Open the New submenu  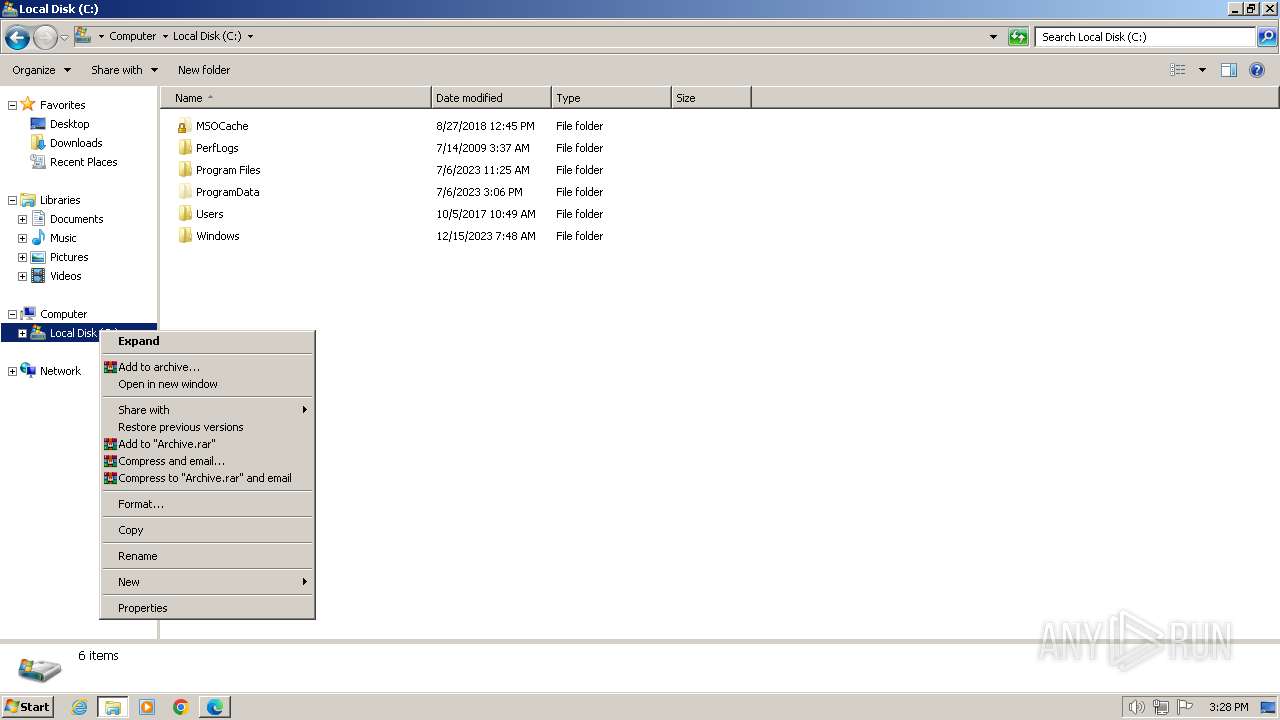[x=207, y=582]
